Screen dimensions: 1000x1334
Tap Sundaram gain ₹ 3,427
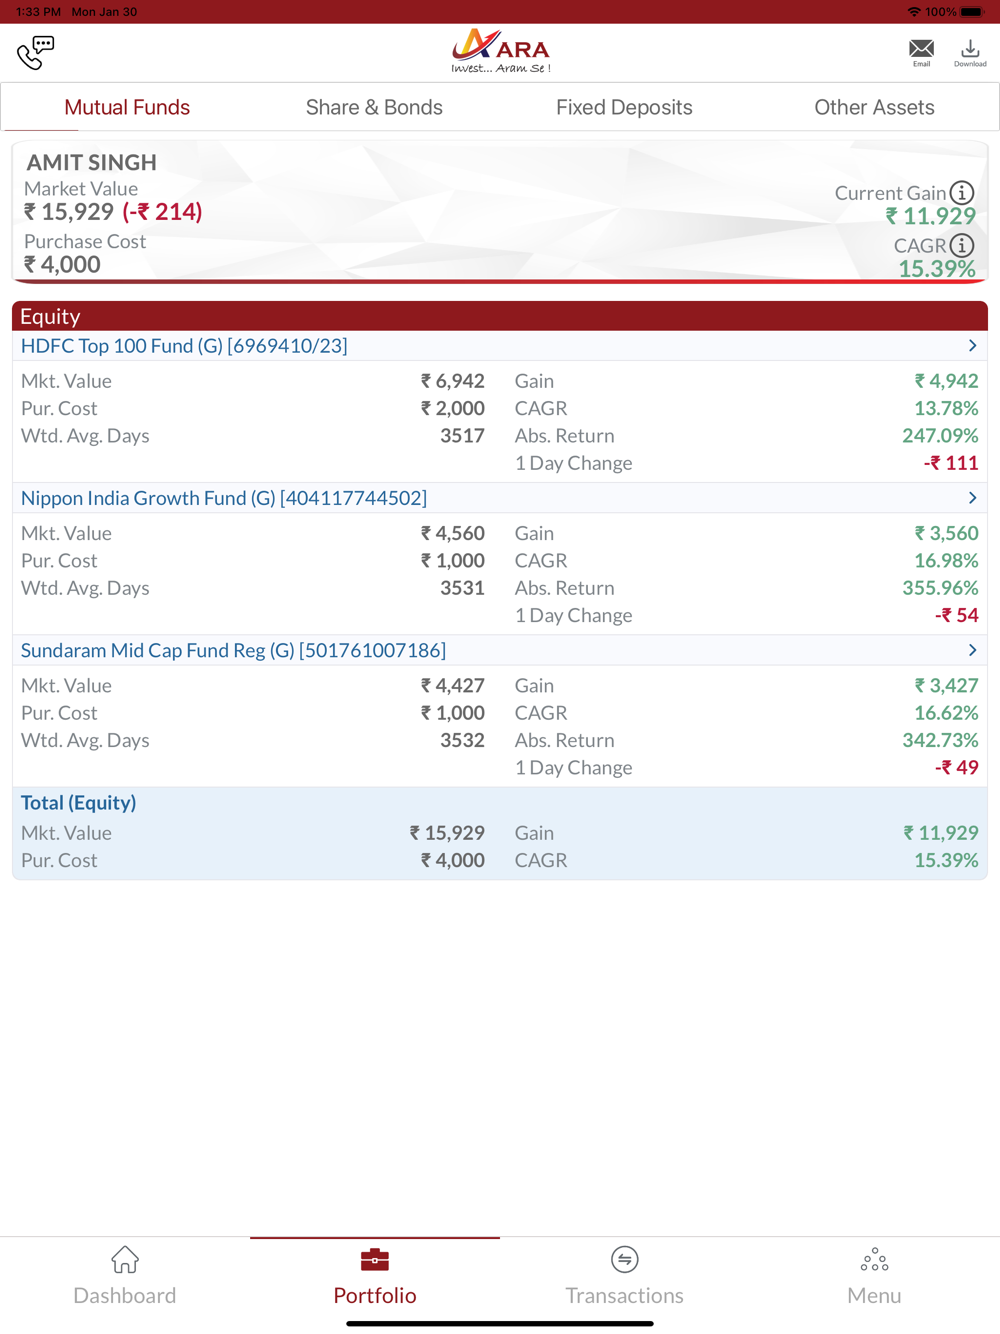click(946, 685)
